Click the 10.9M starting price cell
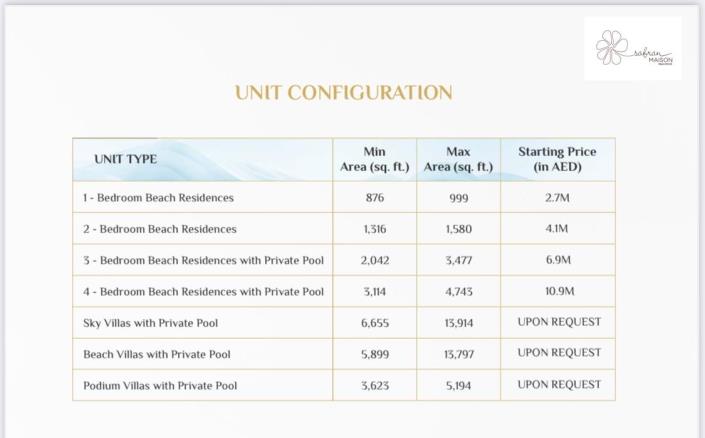705x438 pixels. click(x=557, y=292)
